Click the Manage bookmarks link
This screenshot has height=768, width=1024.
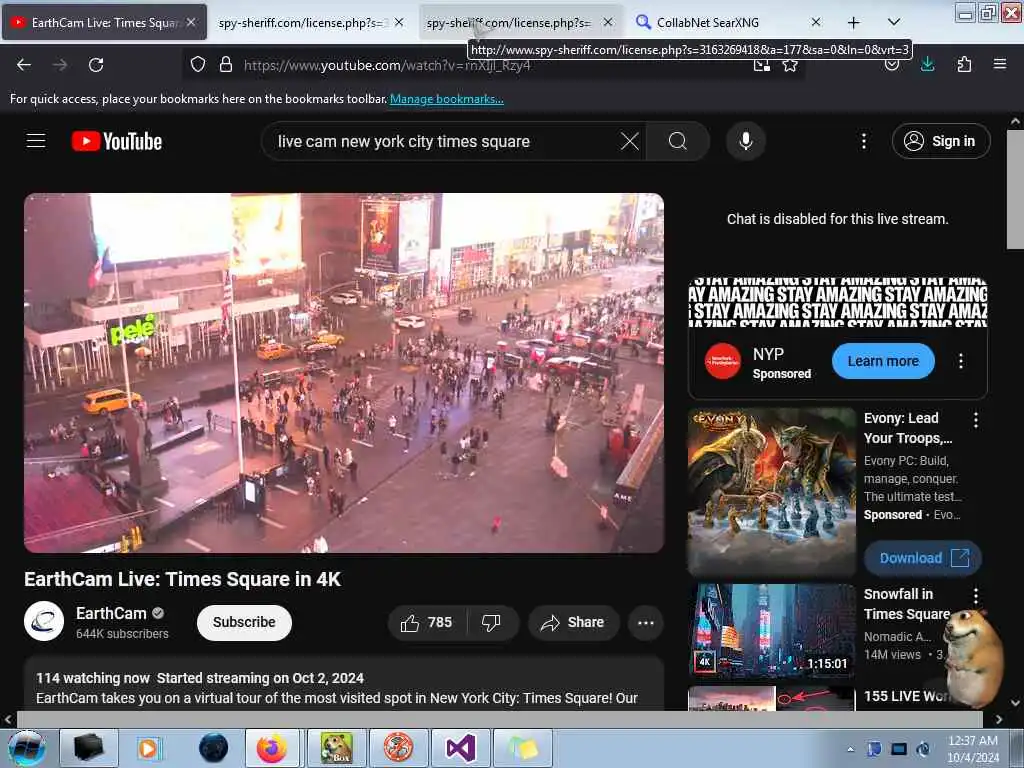pyautogui.click(x=447, y=99)
